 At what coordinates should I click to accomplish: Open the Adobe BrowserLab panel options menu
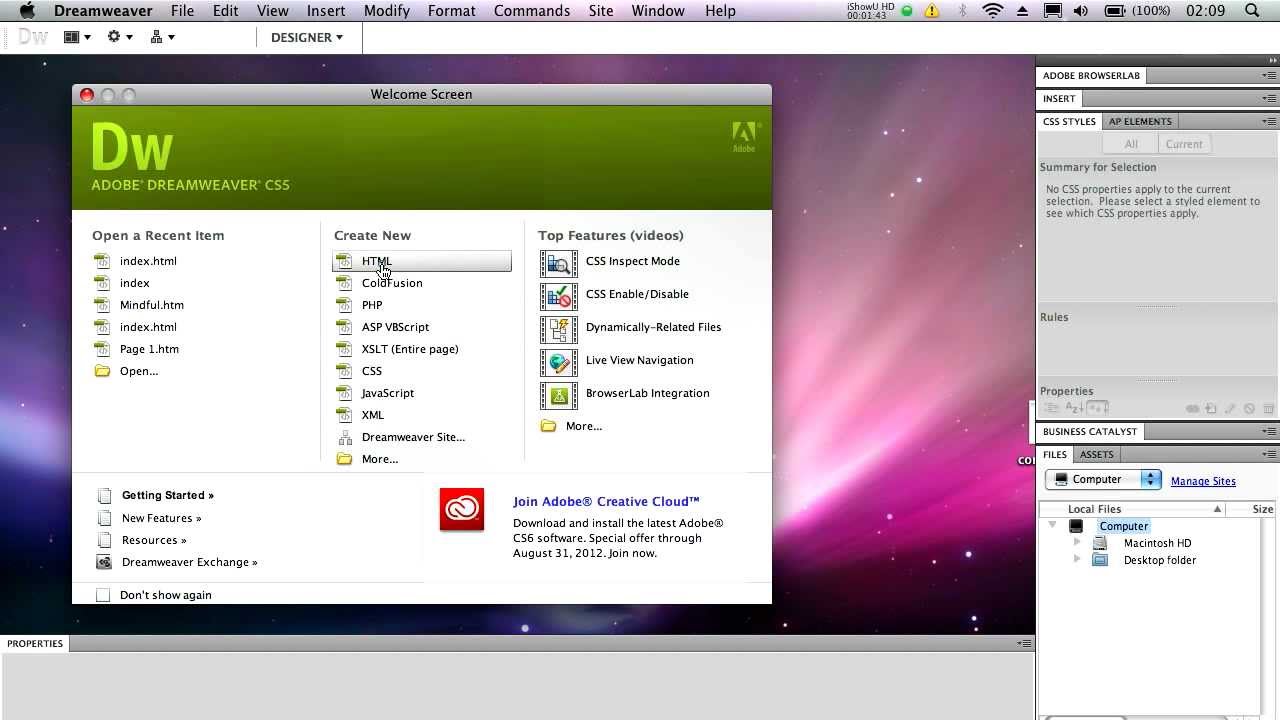coord(1269,76)
